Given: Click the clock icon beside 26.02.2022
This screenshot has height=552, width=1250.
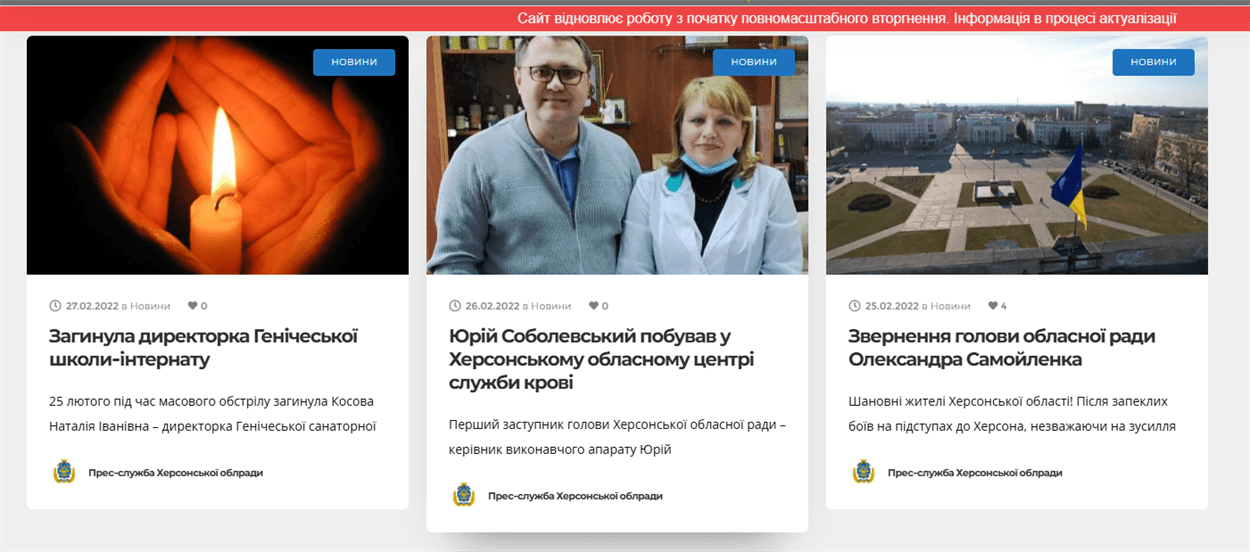Looking at the screenshot, I should coord(455,306).
